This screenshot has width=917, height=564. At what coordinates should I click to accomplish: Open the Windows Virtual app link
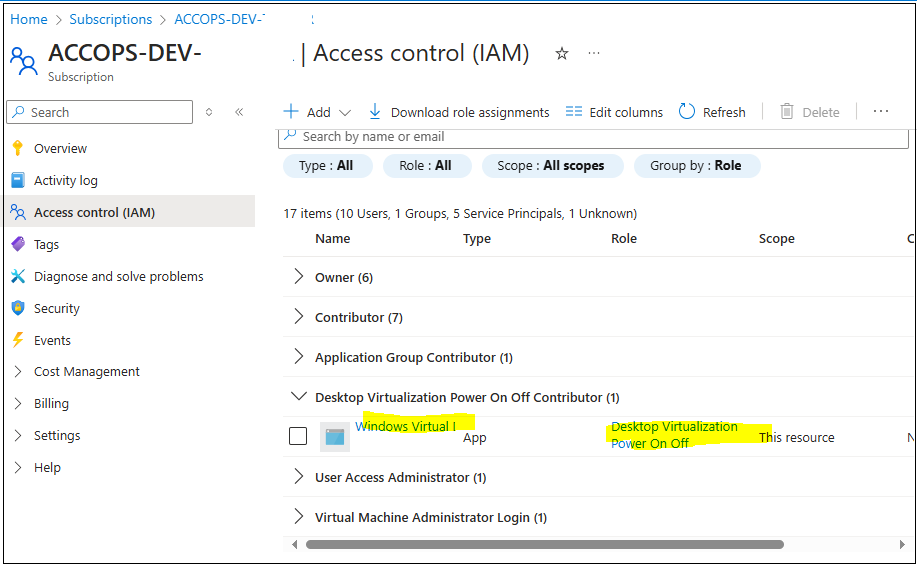(x=405, y=426)
